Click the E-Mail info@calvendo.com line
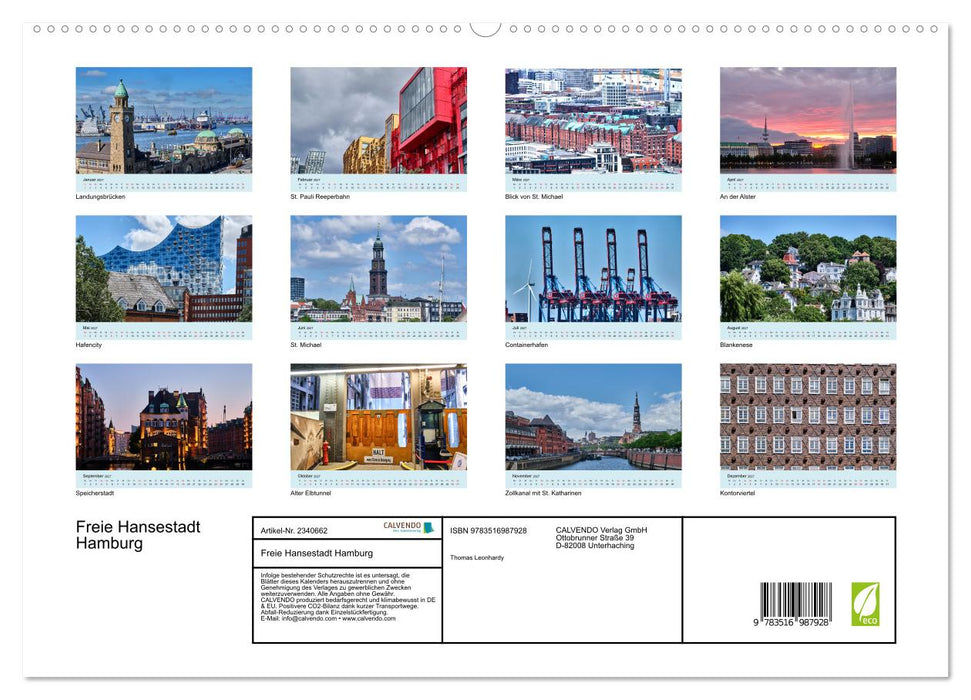This screenshot has height=700, width=971. (x=328, y=618)
